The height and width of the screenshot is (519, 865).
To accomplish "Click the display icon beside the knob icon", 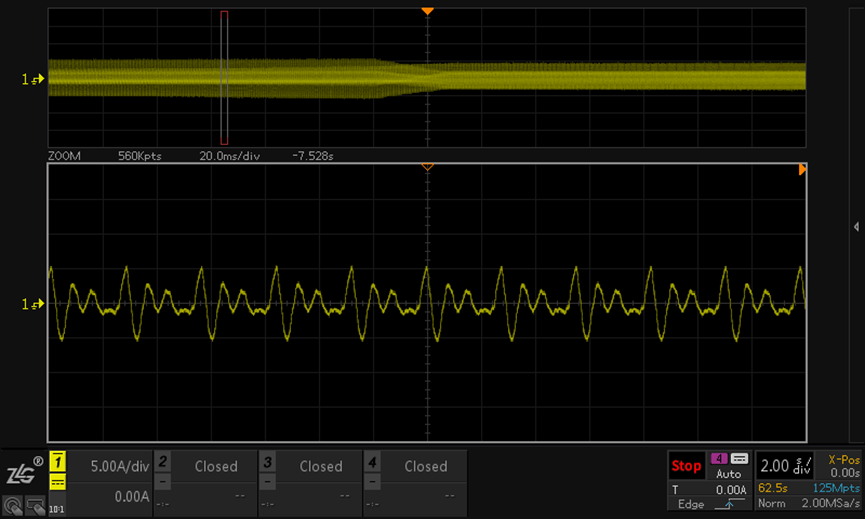I will tap(34, 507).
